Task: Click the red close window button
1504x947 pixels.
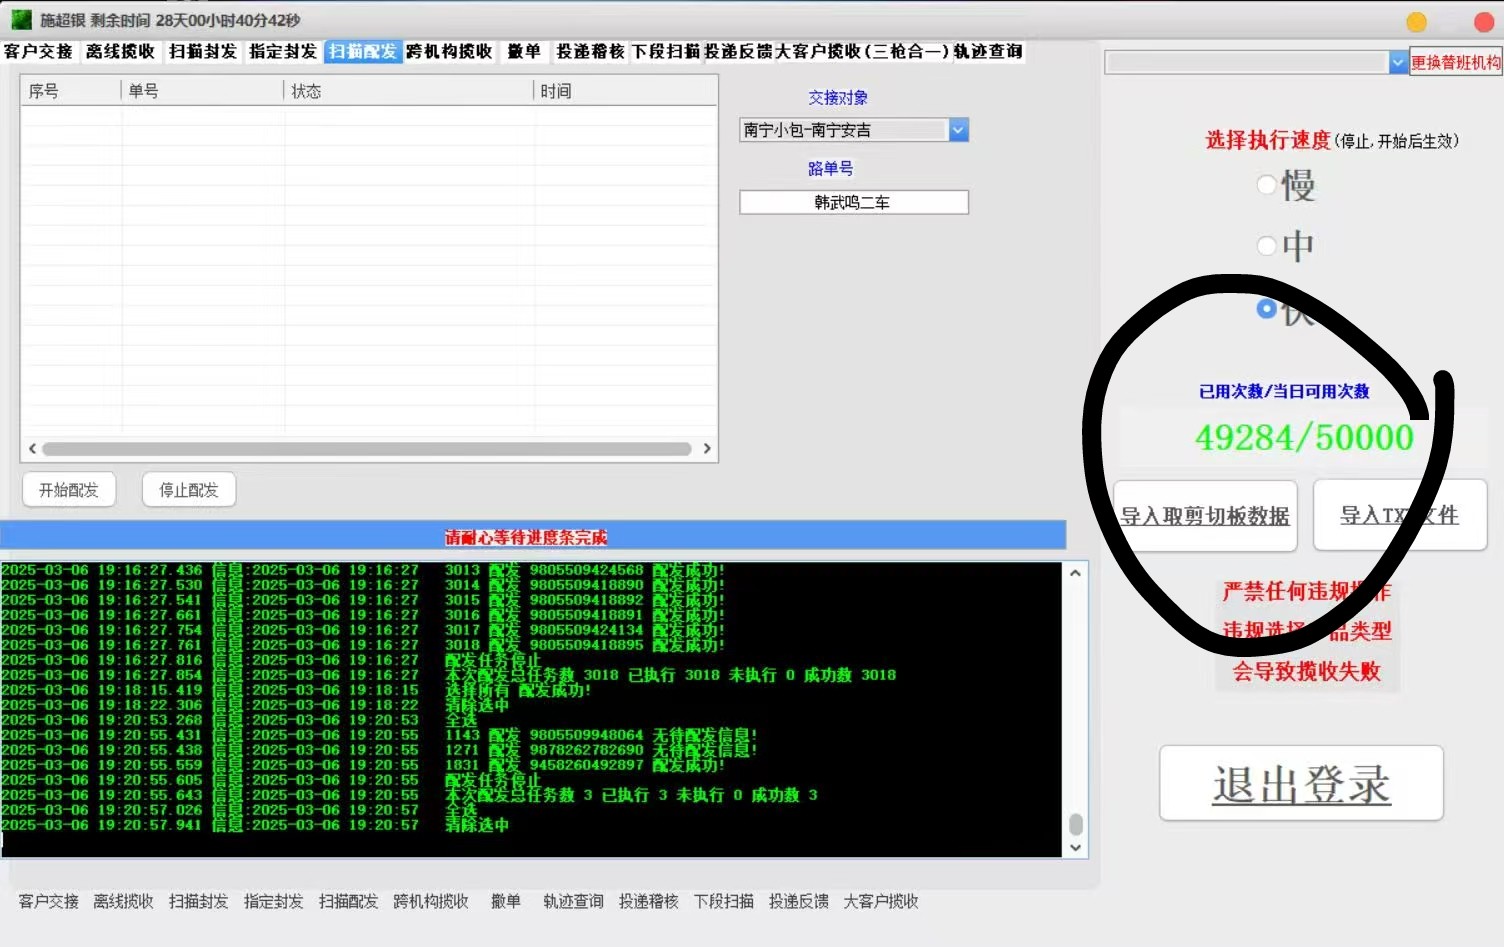Action: pos(1484,22)
